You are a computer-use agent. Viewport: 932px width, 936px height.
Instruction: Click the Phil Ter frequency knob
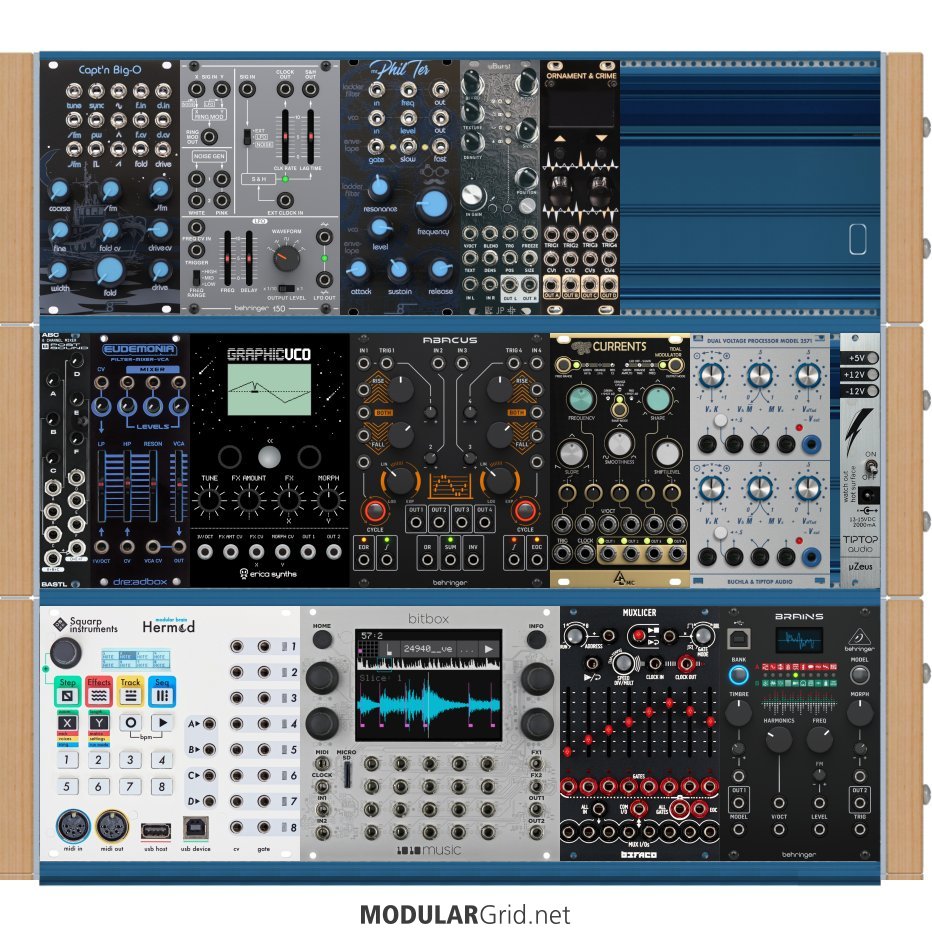point(434,205)
